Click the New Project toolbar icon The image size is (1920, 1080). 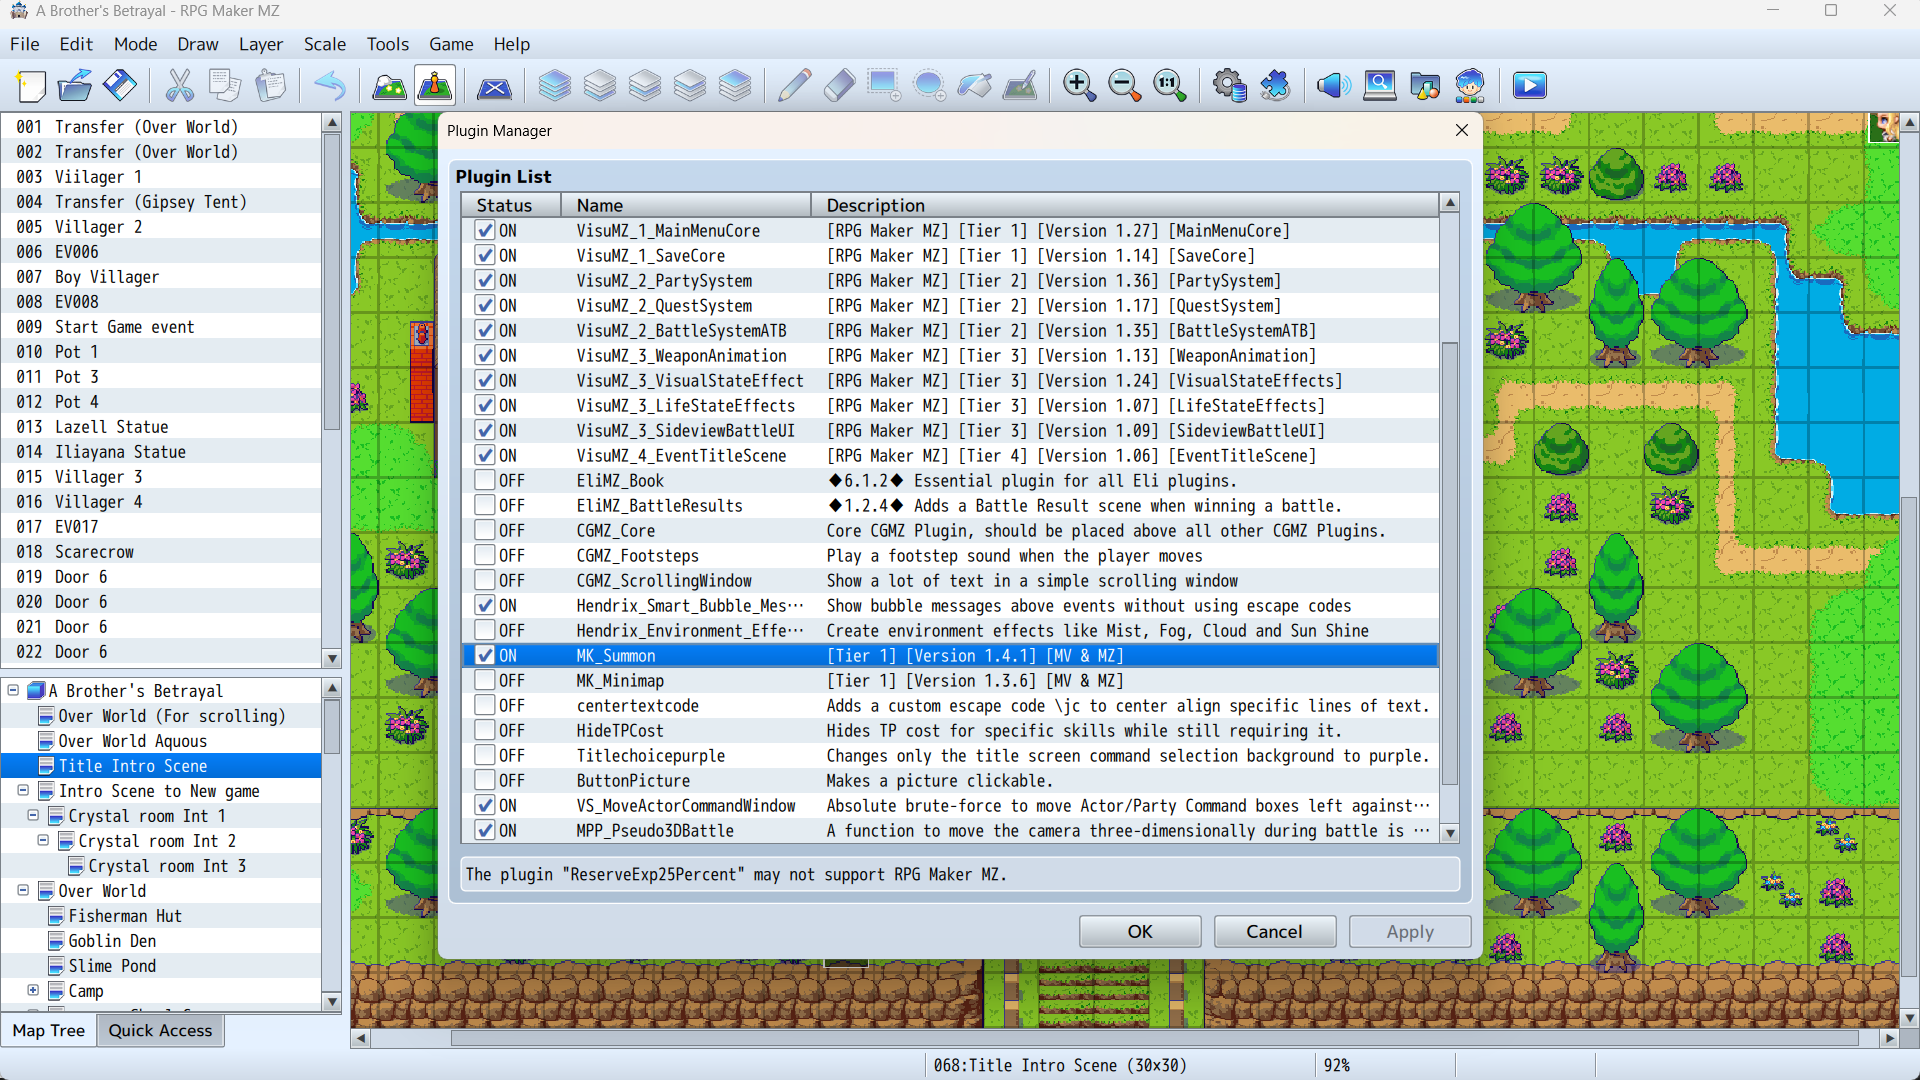pos(31,86)
